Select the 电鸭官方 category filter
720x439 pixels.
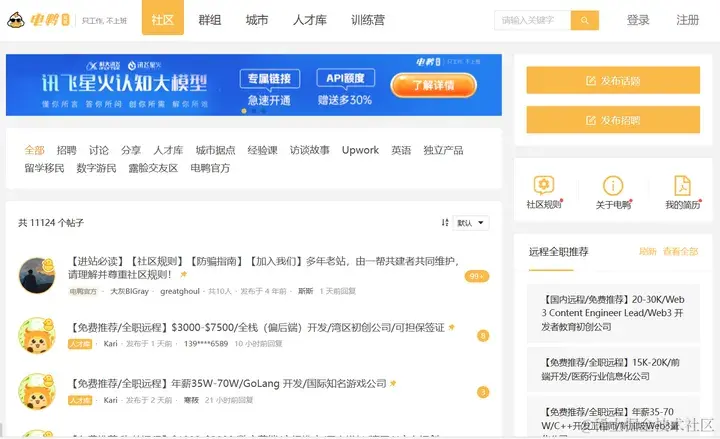tap(210, 168)
